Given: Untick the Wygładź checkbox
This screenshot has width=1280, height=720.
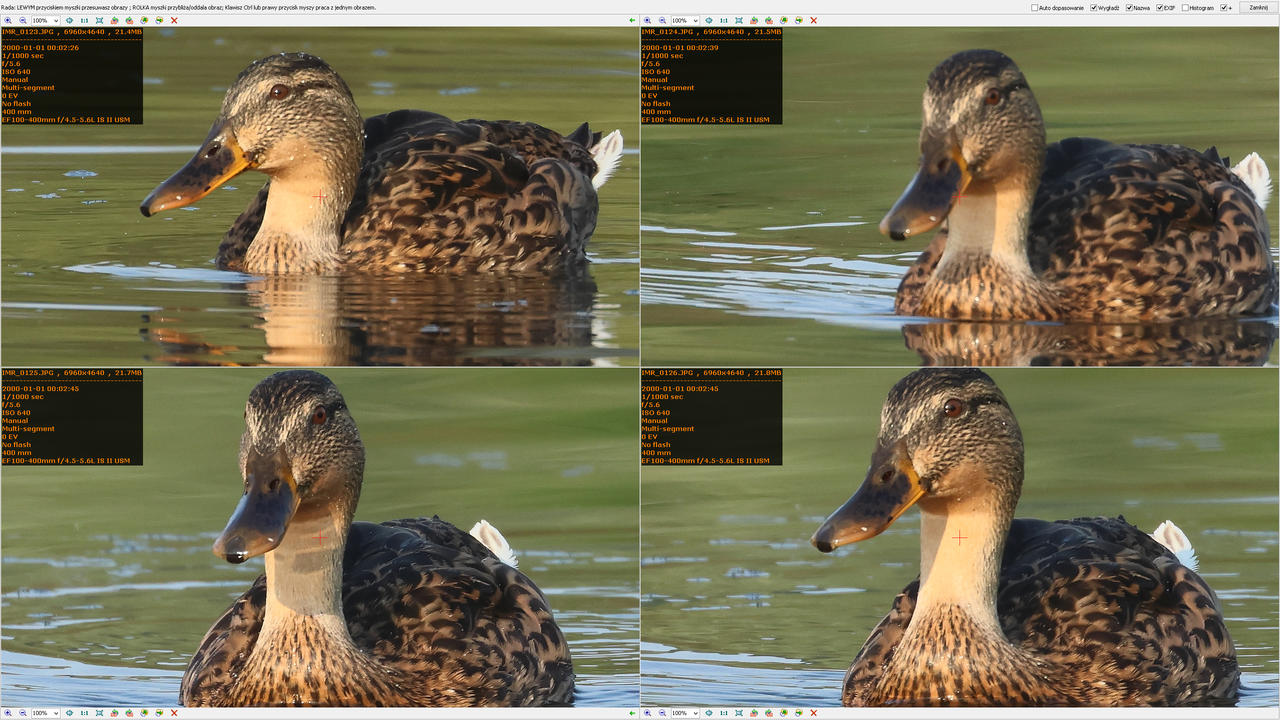Looking at the screenshot, I should click(1094, 7).
